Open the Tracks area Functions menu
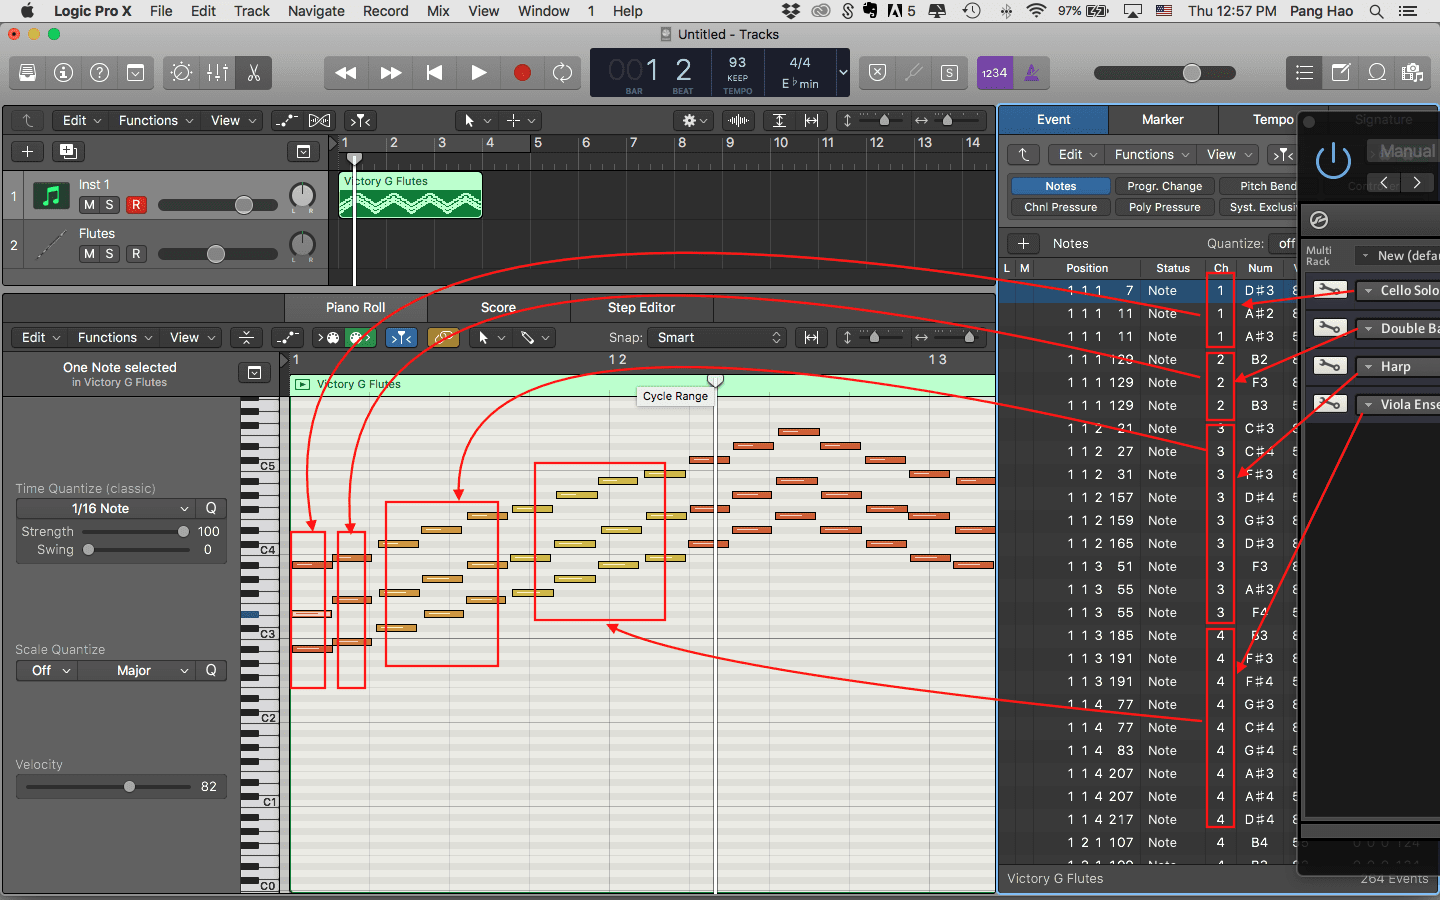 coord(156,121)
